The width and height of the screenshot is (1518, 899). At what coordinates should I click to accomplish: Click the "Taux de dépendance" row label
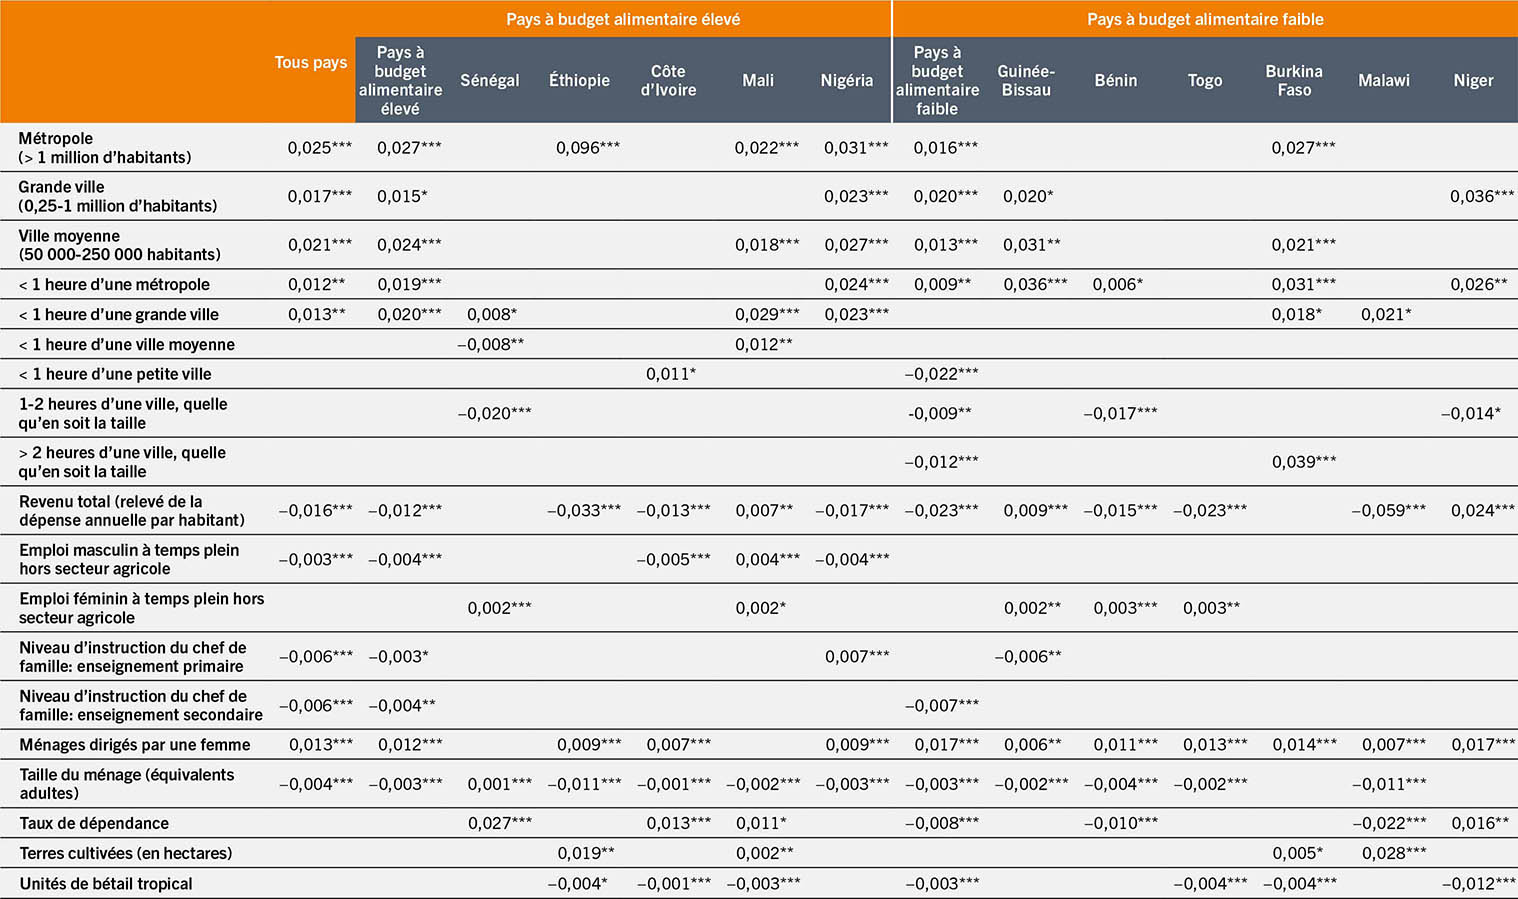coord(94,823)
